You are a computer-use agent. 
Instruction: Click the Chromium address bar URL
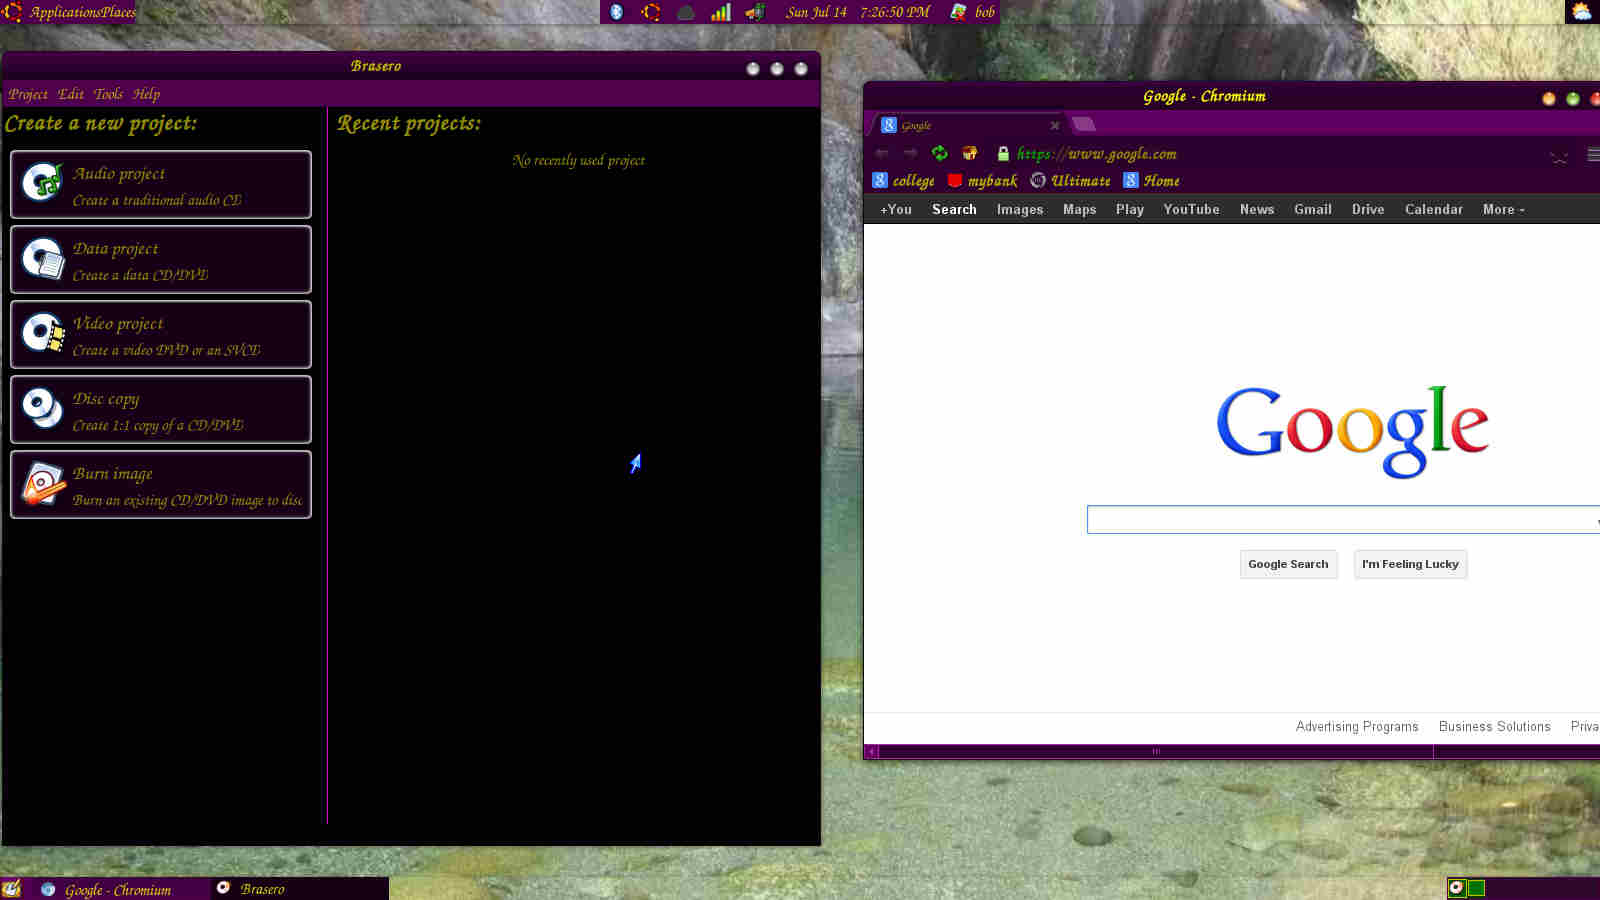click(x=1096, y=154)
